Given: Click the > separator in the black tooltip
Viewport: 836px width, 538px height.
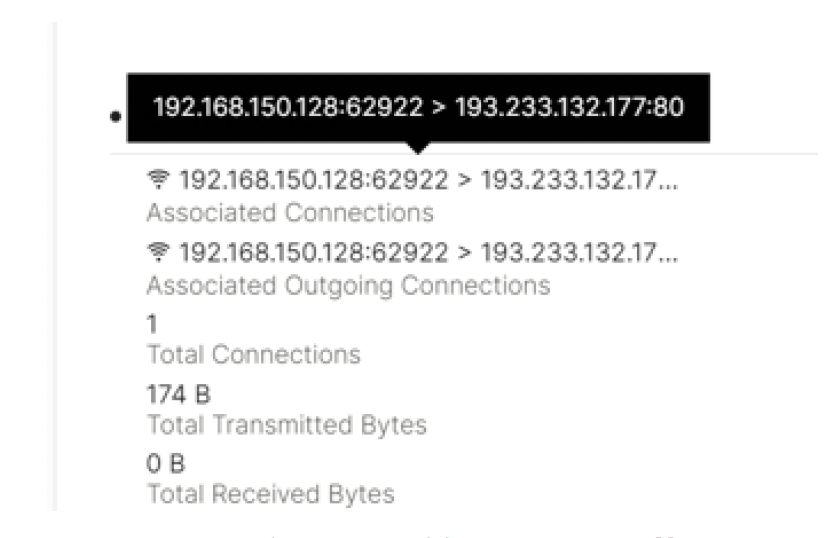Looking at the screenshot, I should [439, 108].
